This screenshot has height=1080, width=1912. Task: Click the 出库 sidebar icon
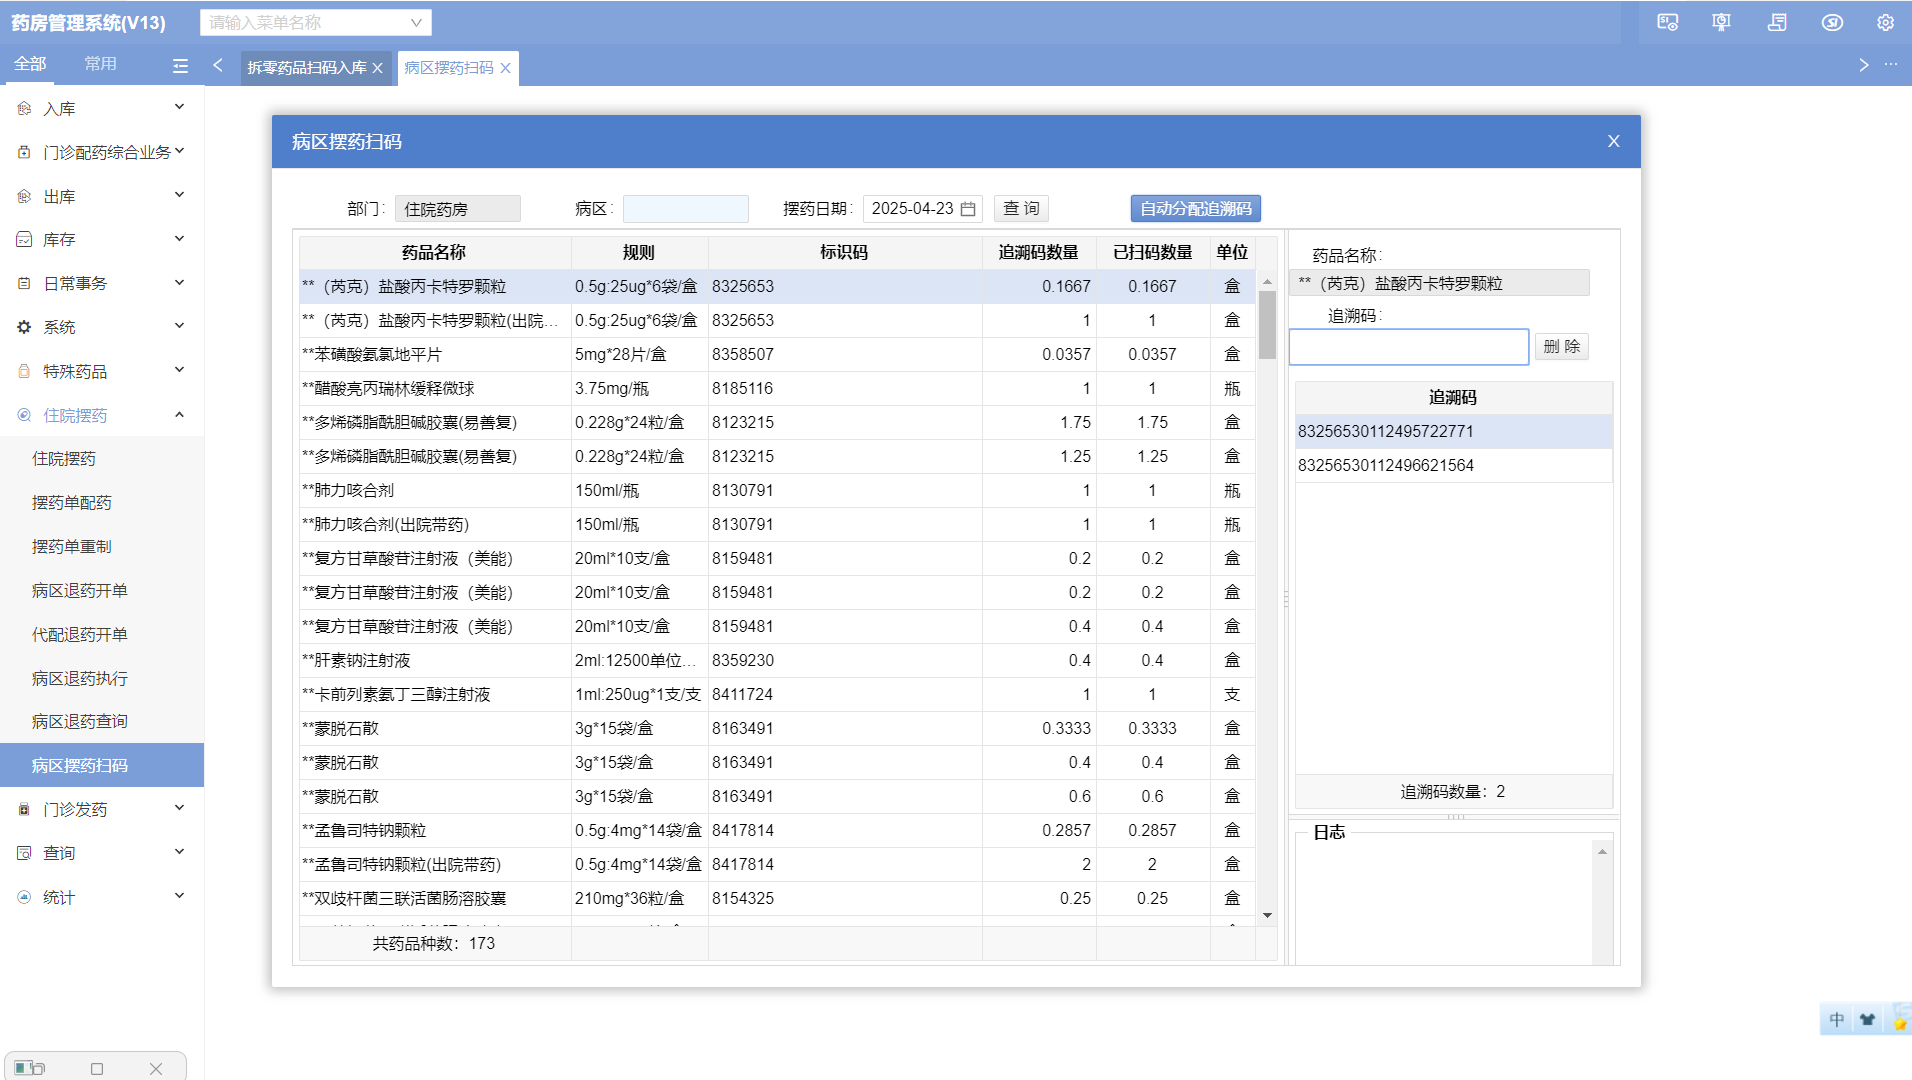tap(24, 196)
